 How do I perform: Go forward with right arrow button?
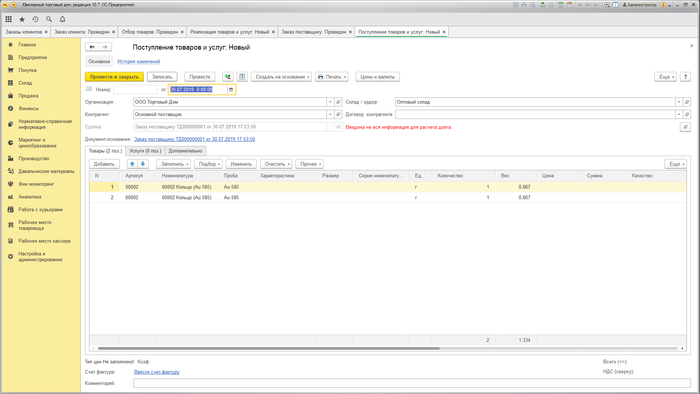pyautogui.click(x=105, y=47)
